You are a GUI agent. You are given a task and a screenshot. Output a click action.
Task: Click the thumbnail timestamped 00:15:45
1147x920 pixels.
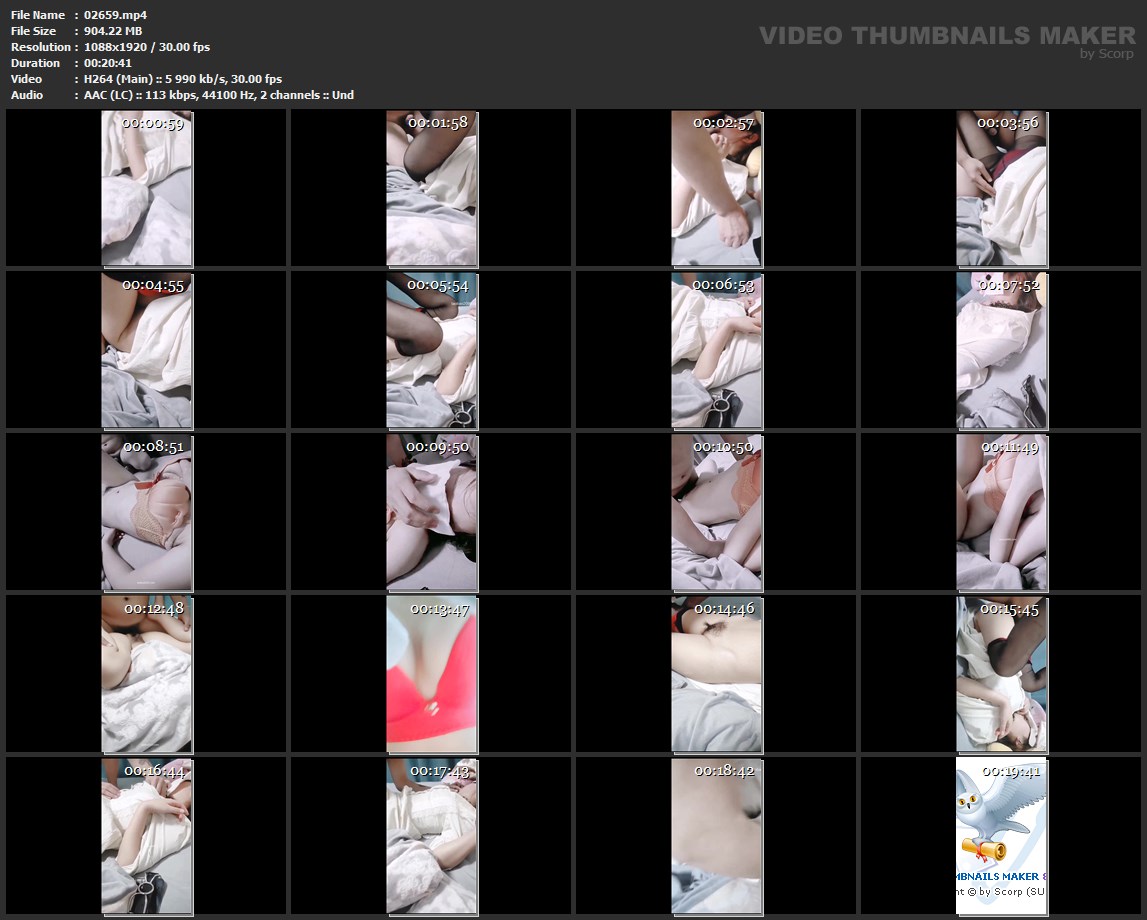1001,674
